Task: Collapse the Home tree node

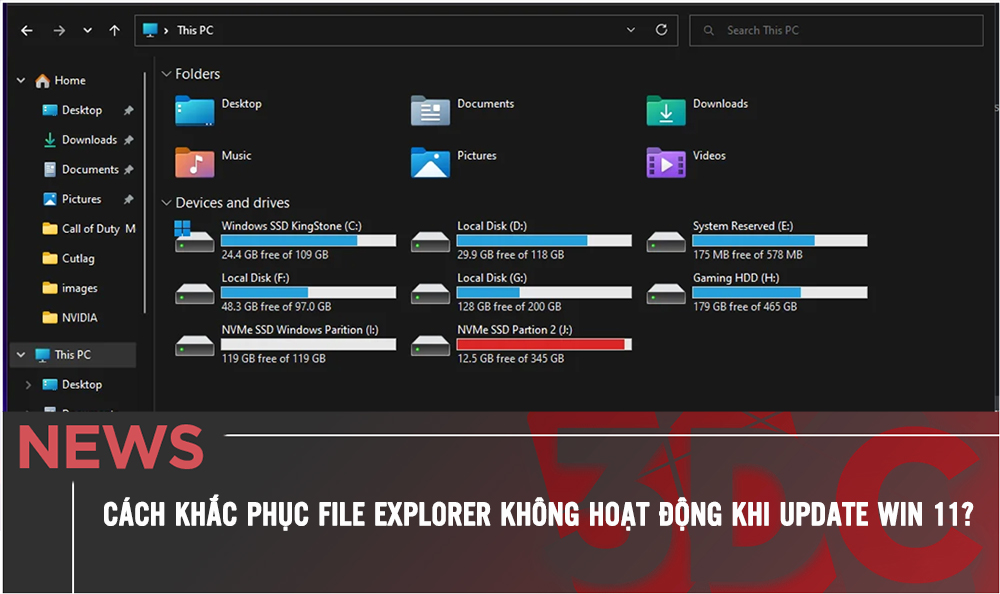Action: coord(21,80)
